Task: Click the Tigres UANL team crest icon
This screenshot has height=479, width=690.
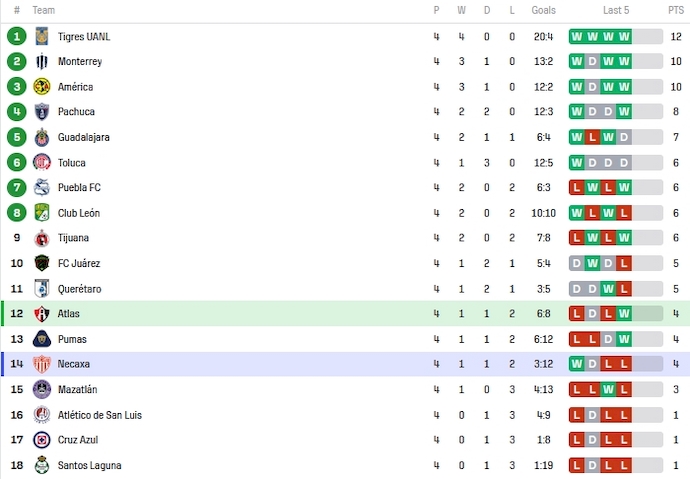Action: 42,36
